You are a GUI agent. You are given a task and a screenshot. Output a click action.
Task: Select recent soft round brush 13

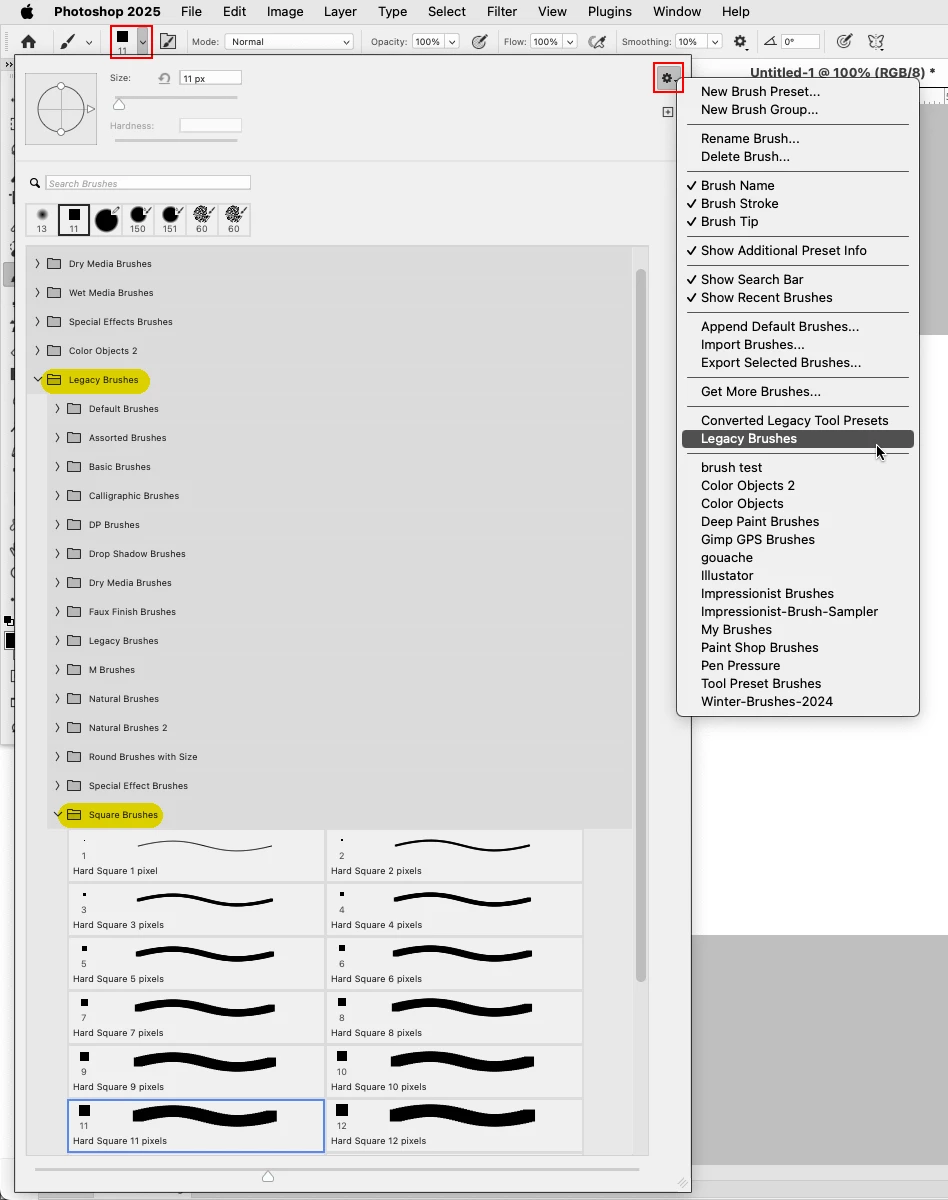click(x=42, y=220)
